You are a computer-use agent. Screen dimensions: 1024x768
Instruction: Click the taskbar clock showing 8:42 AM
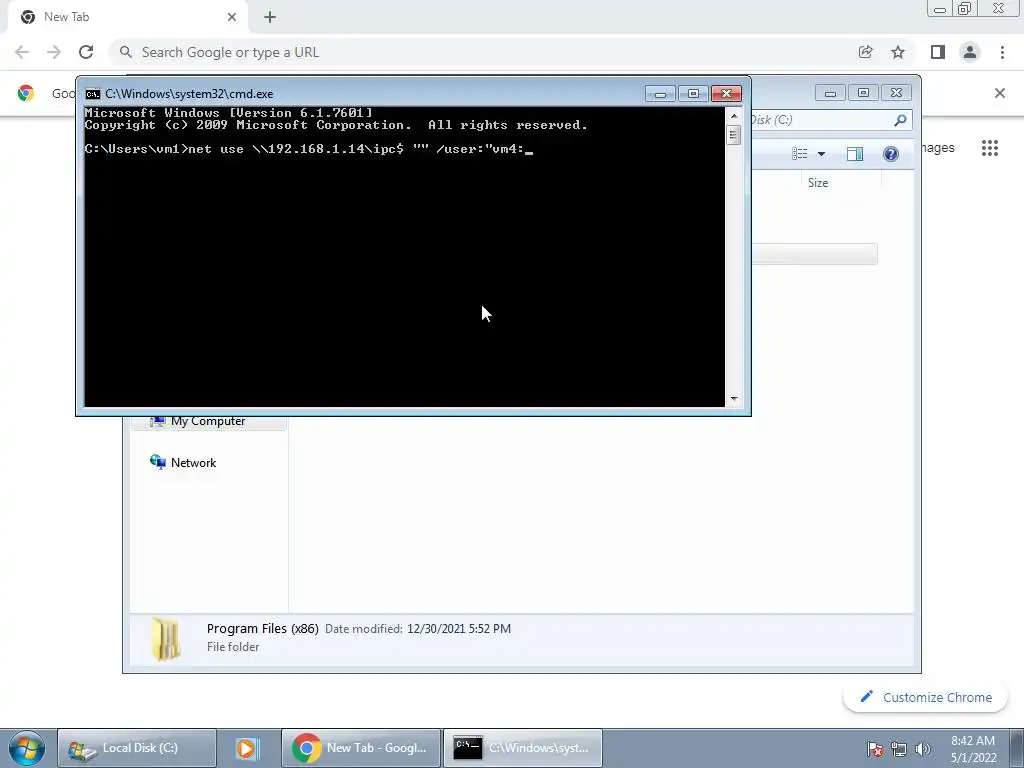click(973, 749)
